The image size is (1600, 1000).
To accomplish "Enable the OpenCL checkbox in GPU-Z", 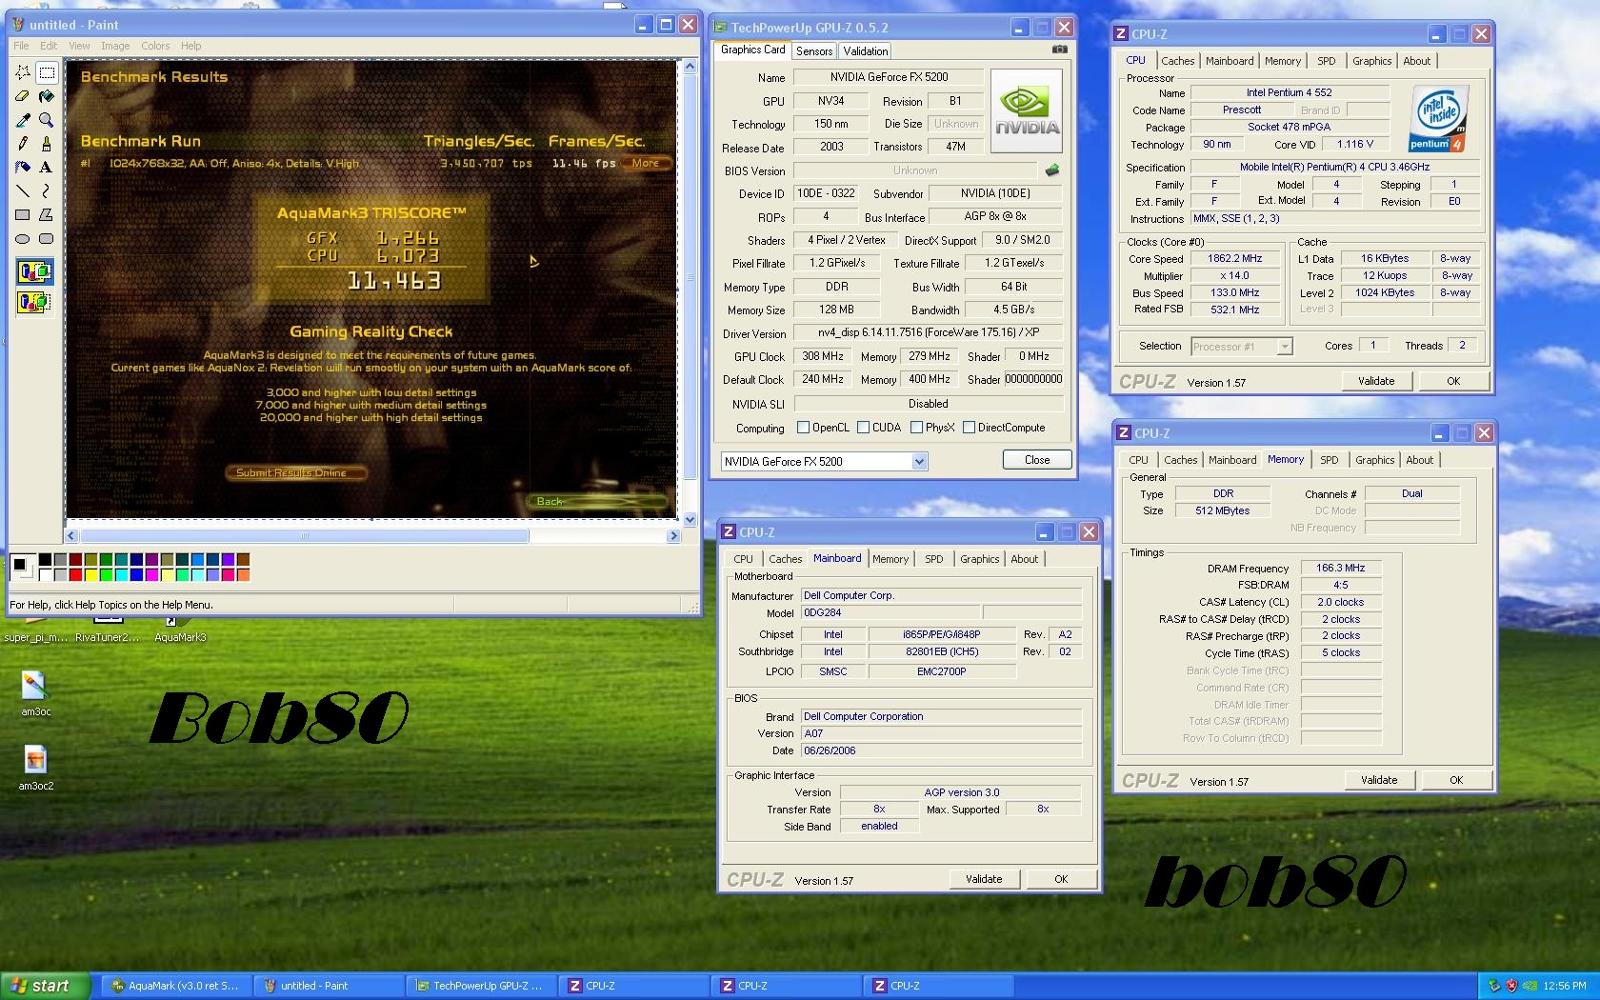I will pos(803,427).
